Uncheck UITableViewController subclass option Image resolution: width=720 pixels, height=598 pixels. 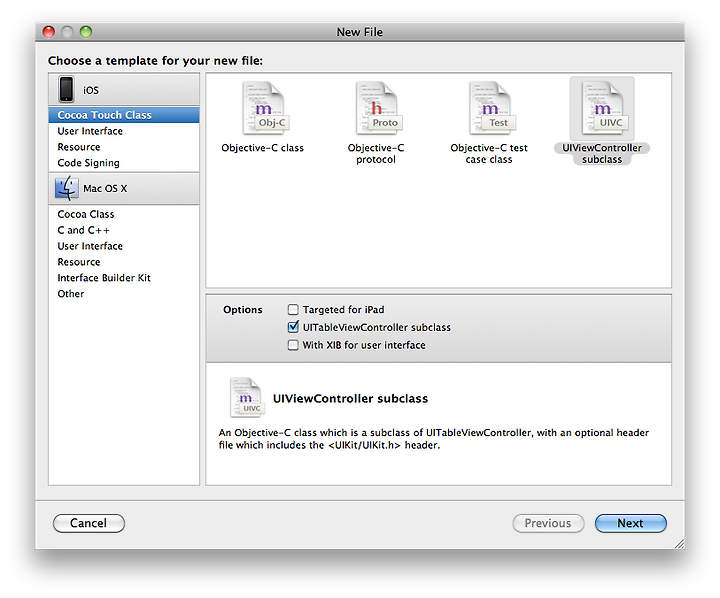click(292, 327)
